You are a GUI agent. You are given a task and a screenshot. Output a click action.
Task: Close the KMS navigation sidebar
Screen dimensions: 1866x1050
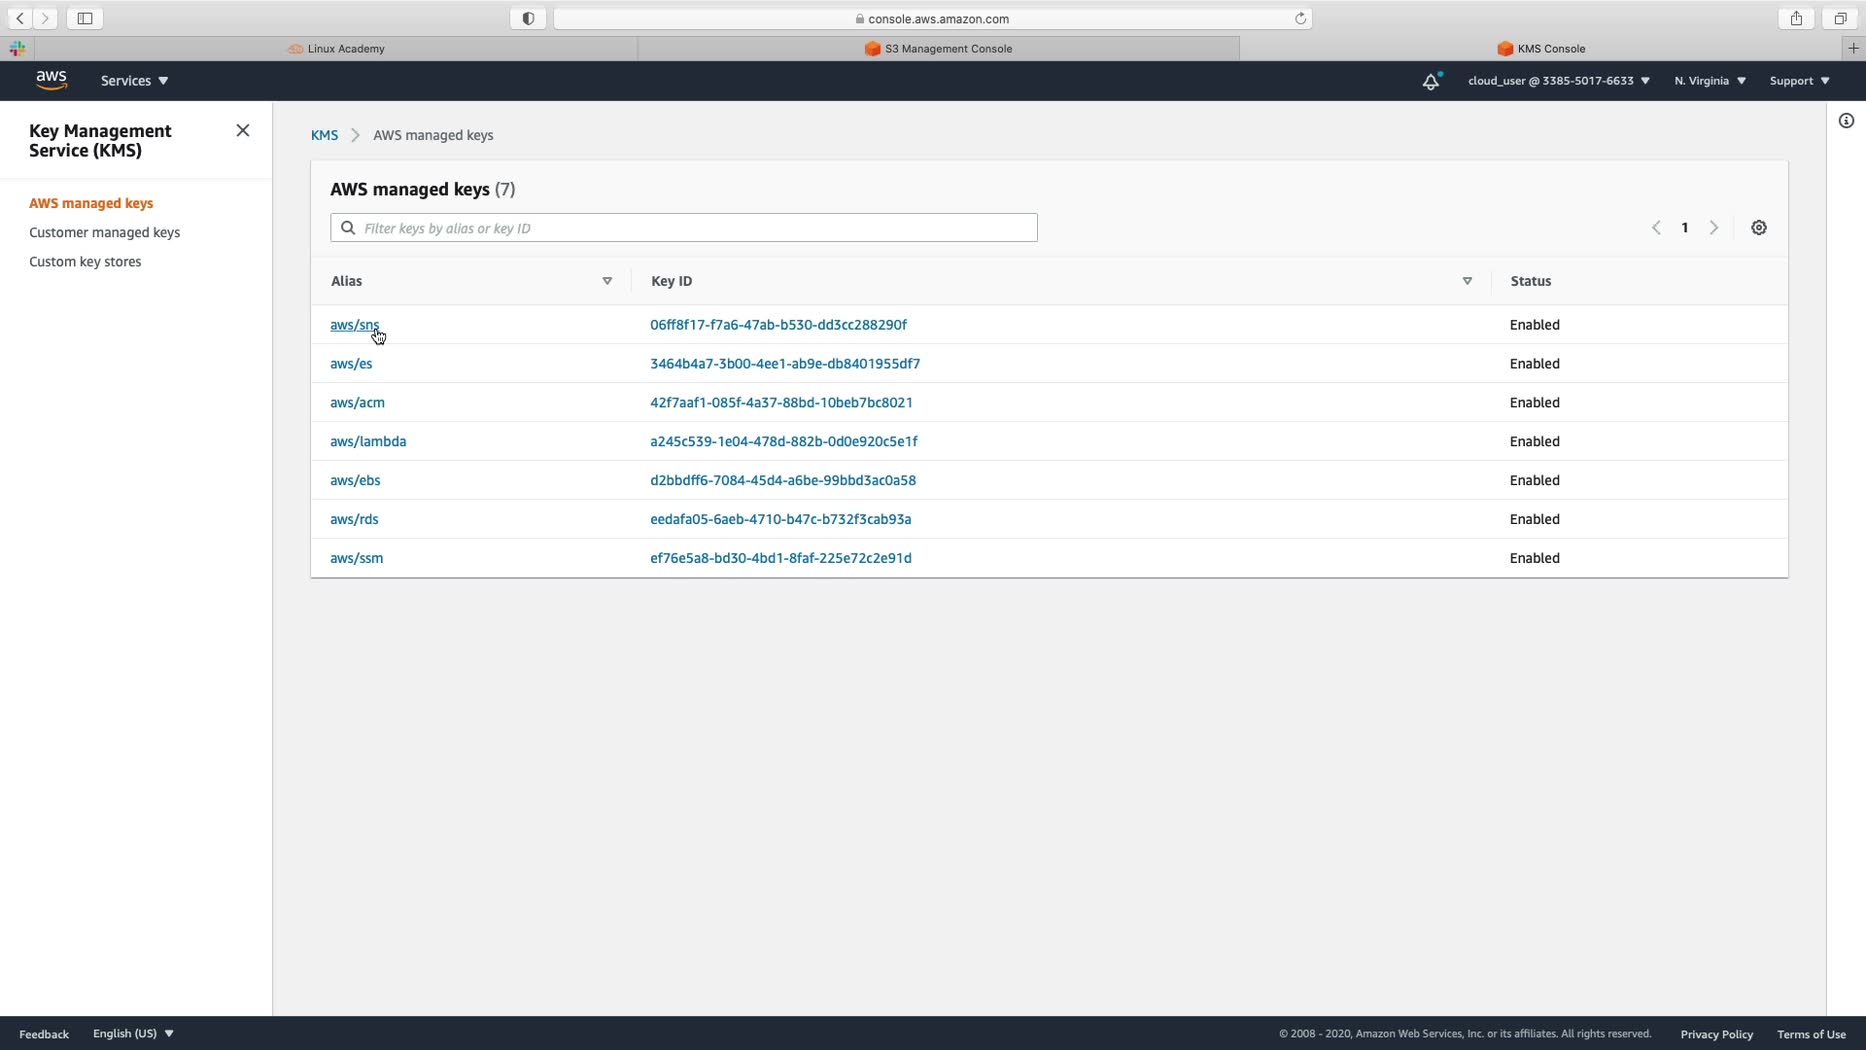click(x=243, y=131)
